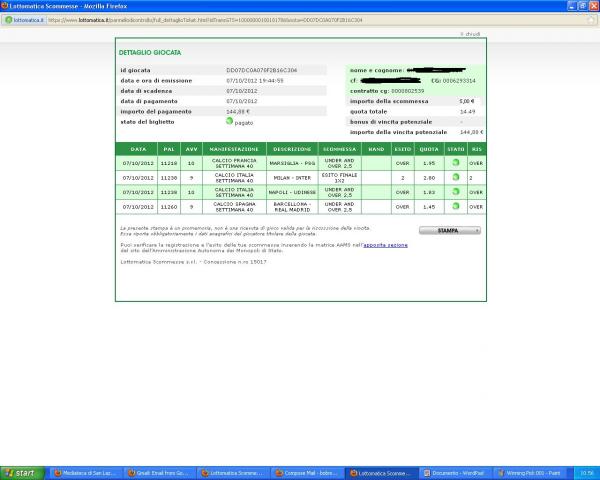Open Documento - WordPad from taskbar
Viewport: 600px width, 480px height.
pyautogui.click(x=453, y=472)
